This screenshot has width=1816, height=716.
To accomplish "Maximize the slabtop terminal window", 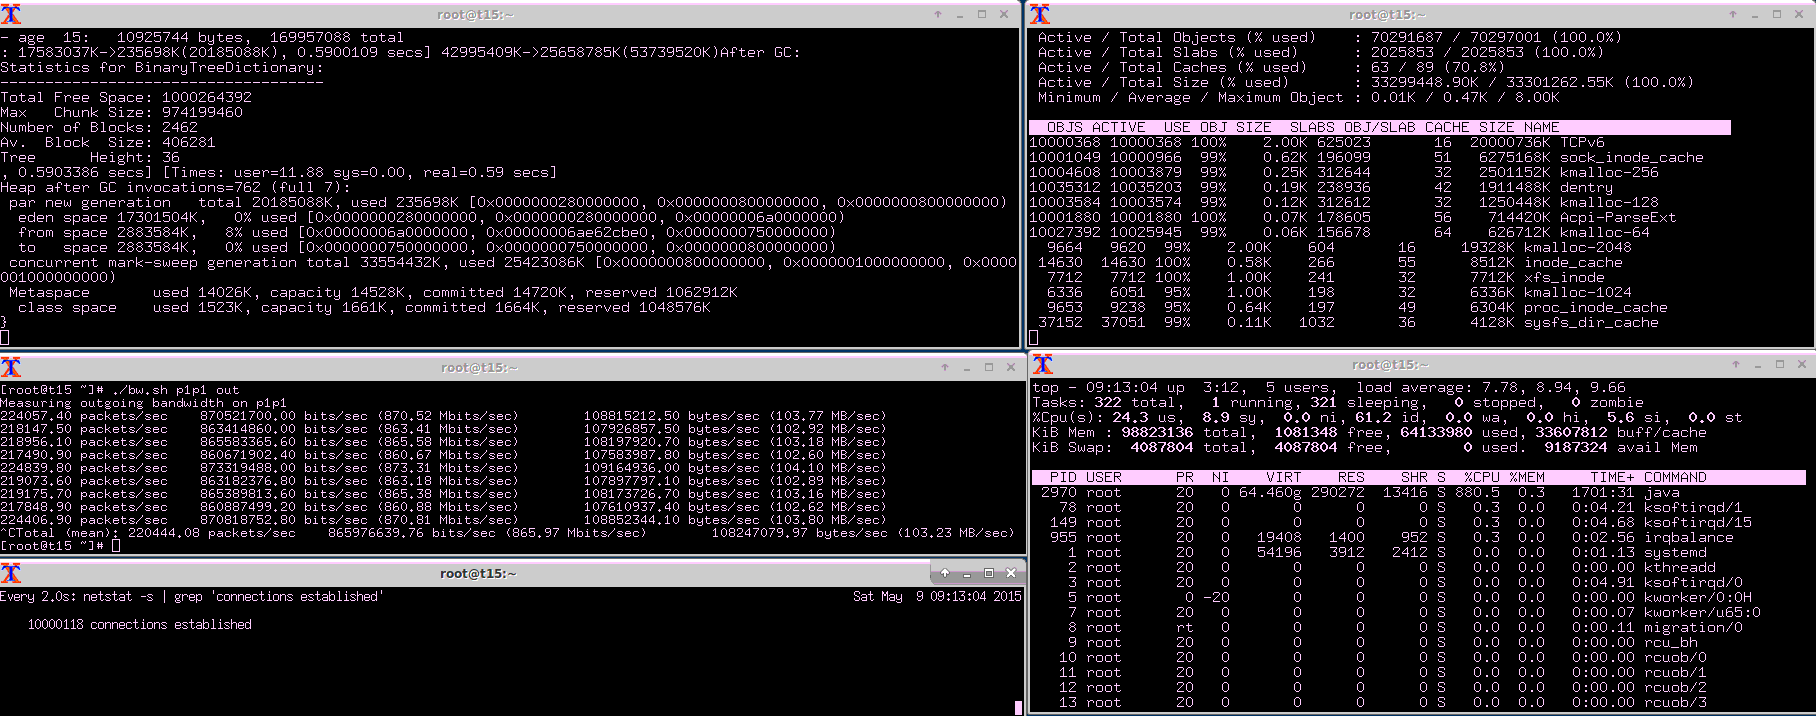I will tap(1777, 14).
